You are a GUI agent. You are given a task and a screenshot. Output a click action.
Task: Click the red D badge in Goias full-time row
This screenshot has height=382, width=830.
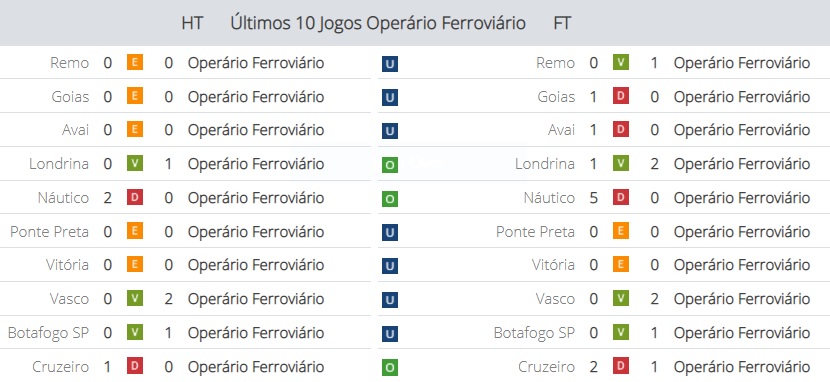621,96
